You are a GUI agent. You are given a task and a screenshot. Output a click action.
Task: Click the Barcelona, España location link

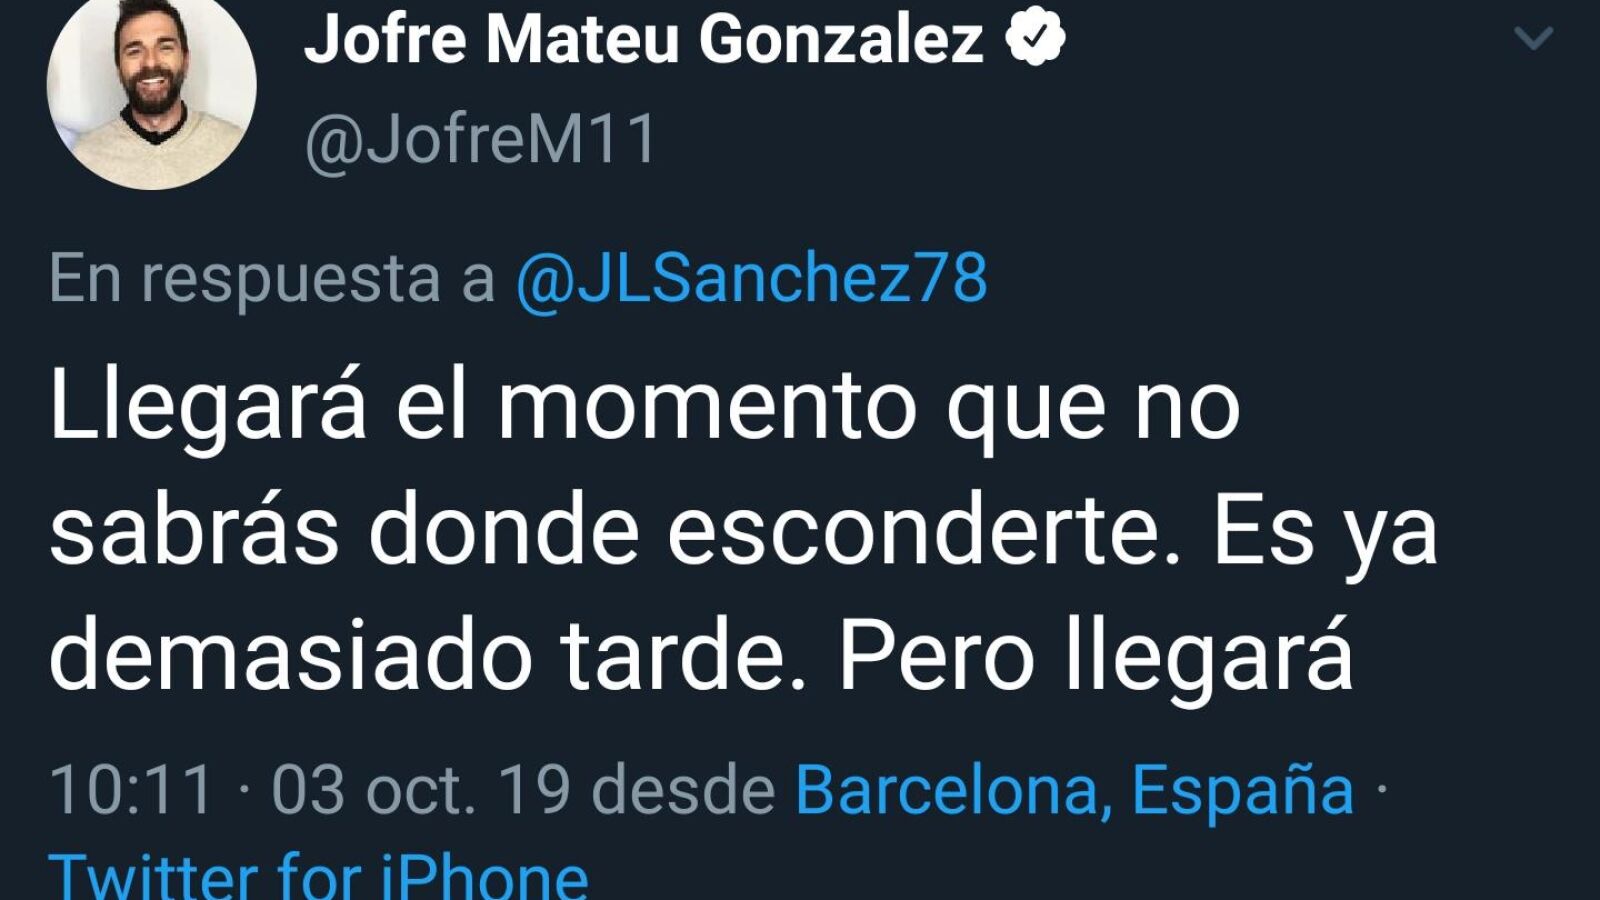[1074, 790]
